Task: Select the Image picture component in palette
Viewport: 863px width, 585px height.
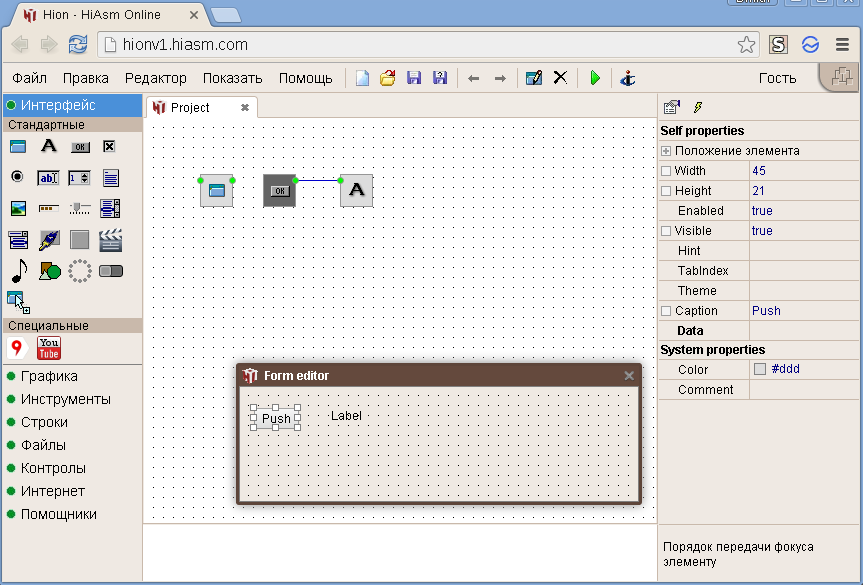Action: [x=18, y=208]
